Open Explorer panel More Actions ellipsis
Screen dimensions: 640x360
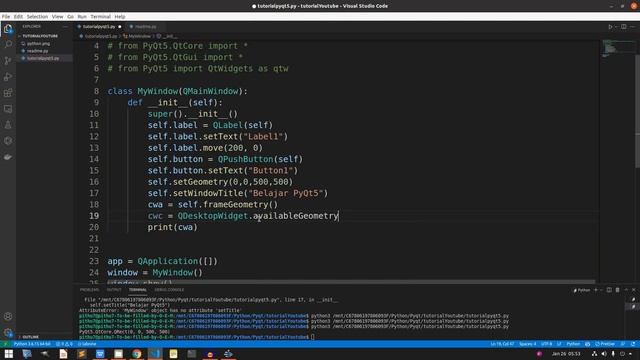coord(66,27)
